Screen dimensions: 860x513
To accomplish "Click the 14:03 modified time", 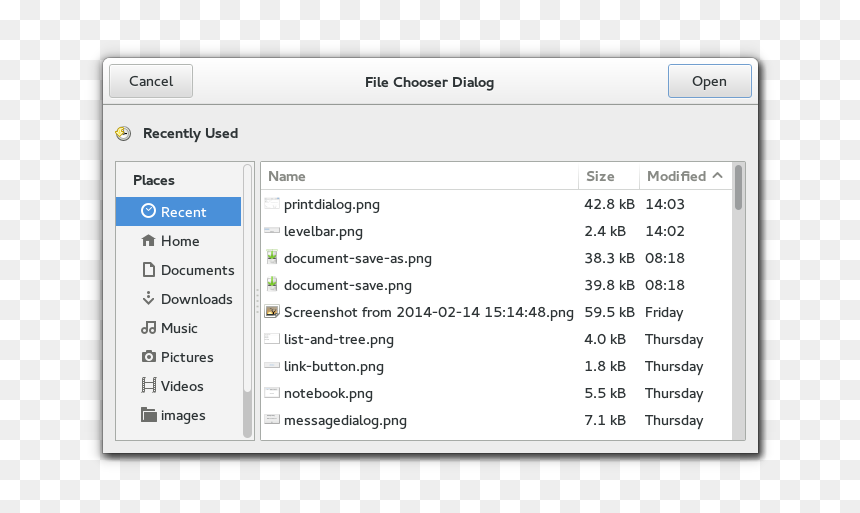I will tap(665, 204).
